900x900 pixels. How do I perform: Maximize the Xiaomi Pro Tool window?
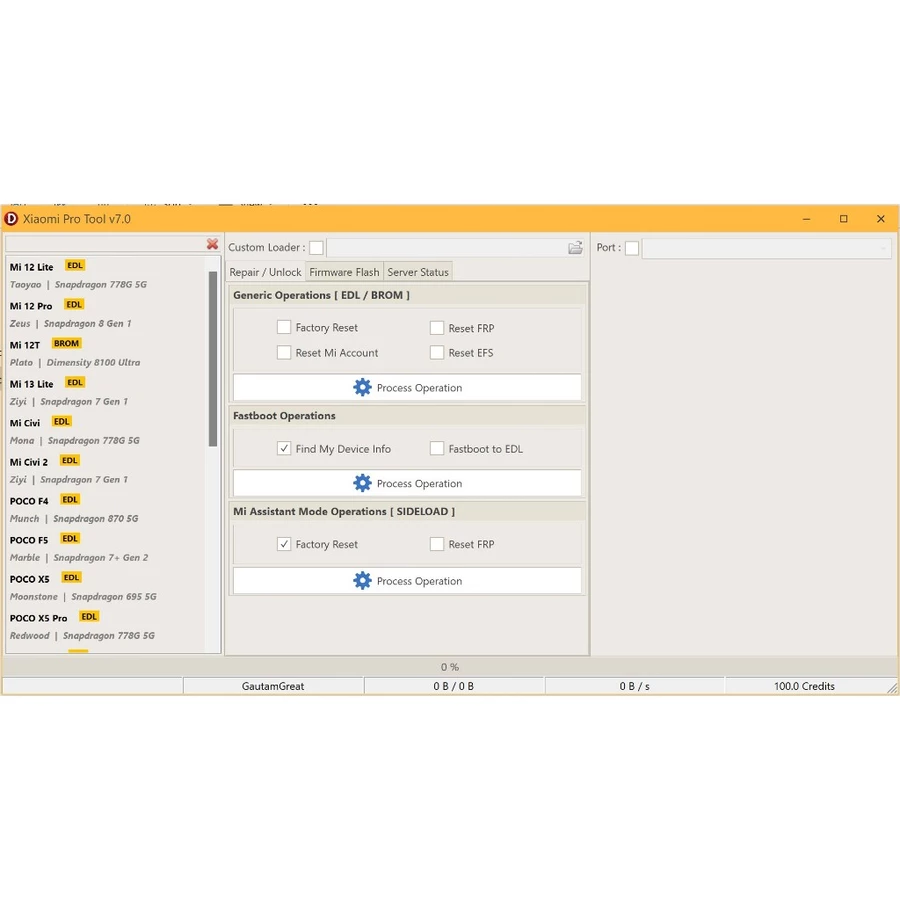click(x=844, y=219)
